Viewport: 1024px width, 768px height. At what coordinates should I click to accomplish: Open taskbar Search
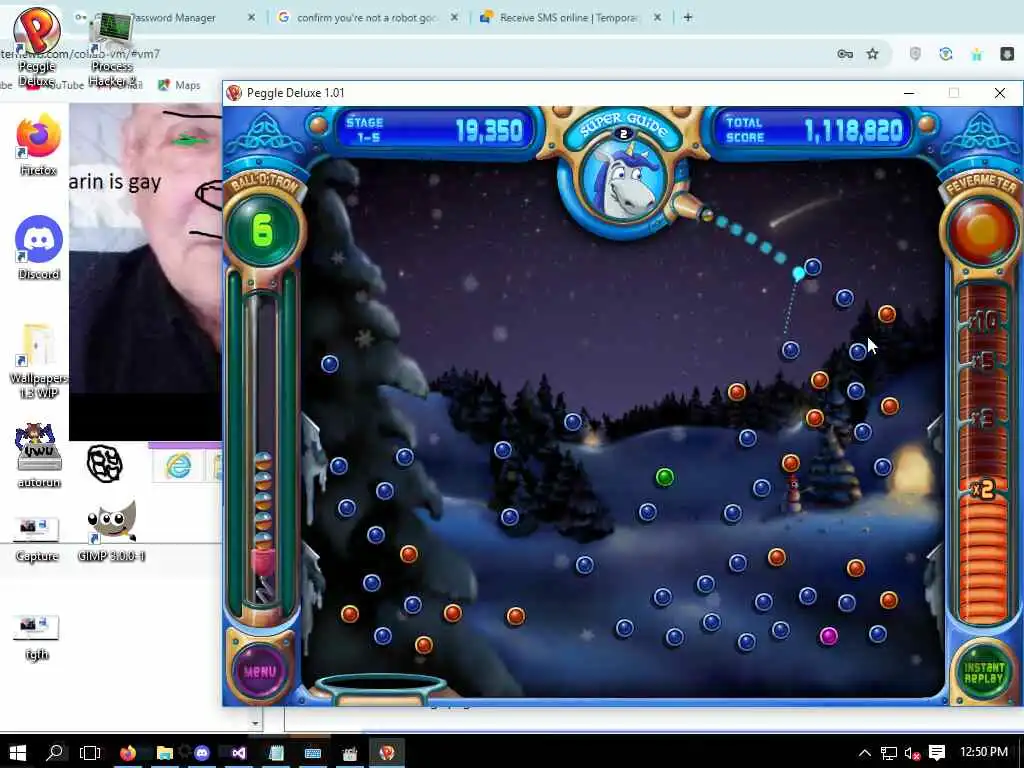tap(56, 752)
